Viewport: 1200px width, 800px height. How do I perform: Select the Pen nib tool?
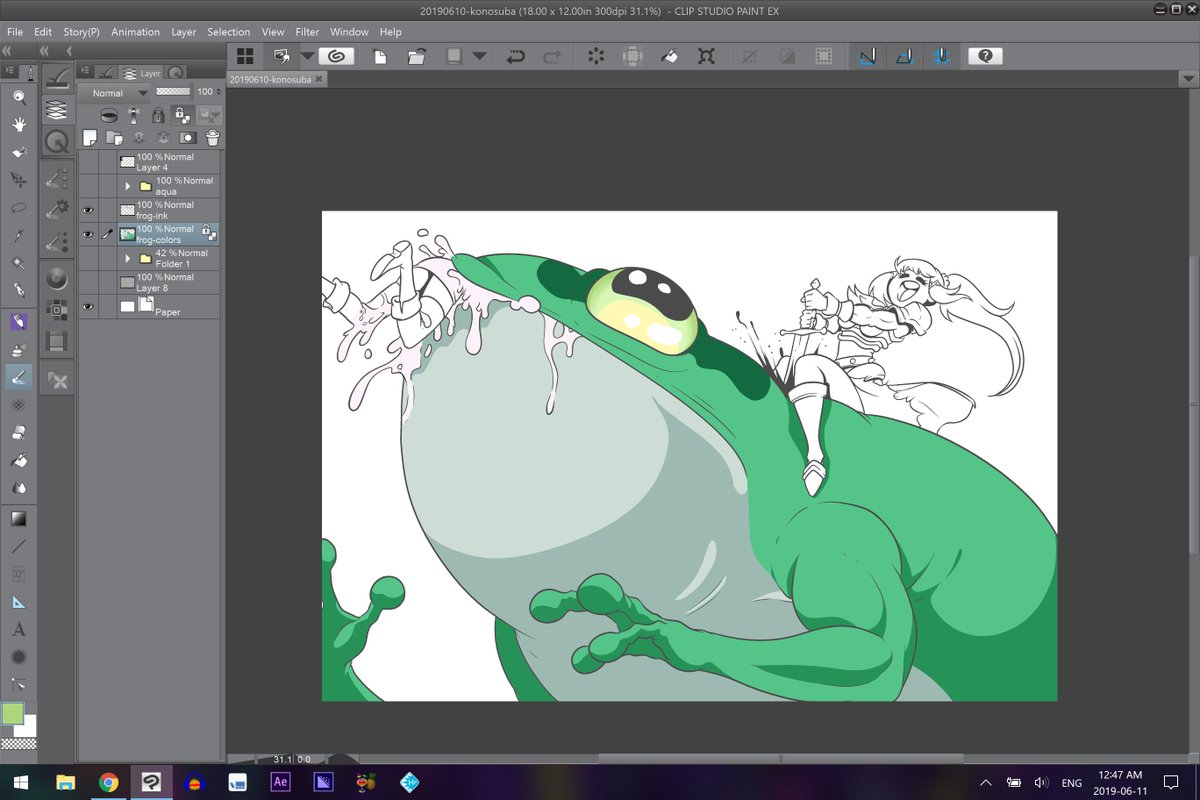point(18,290)
